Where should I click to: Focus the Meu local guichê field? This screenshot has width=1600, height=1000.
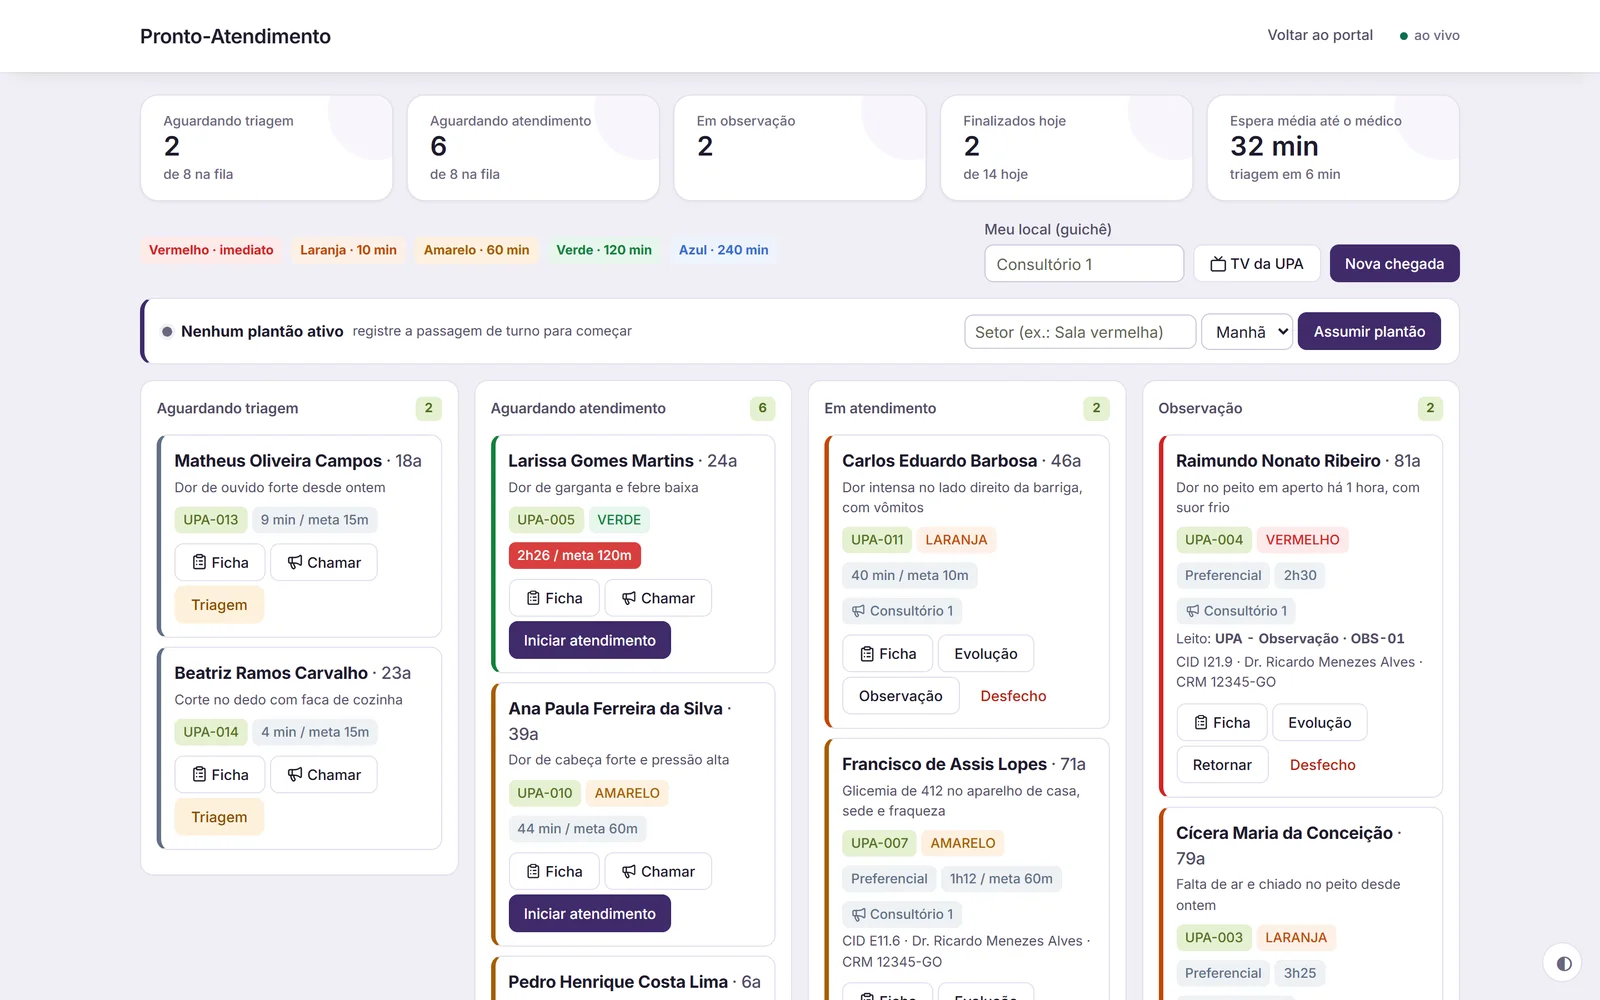tap(1084, 264)
